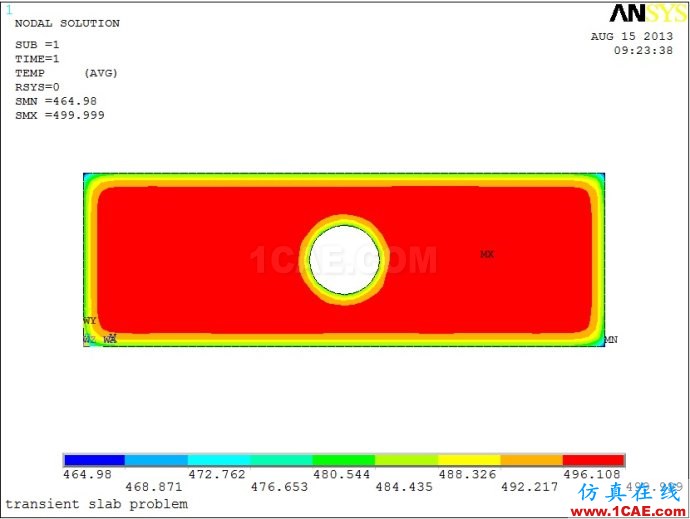Click the cyan legend color band
Screen dimensions: 690x519
point(219,460)
